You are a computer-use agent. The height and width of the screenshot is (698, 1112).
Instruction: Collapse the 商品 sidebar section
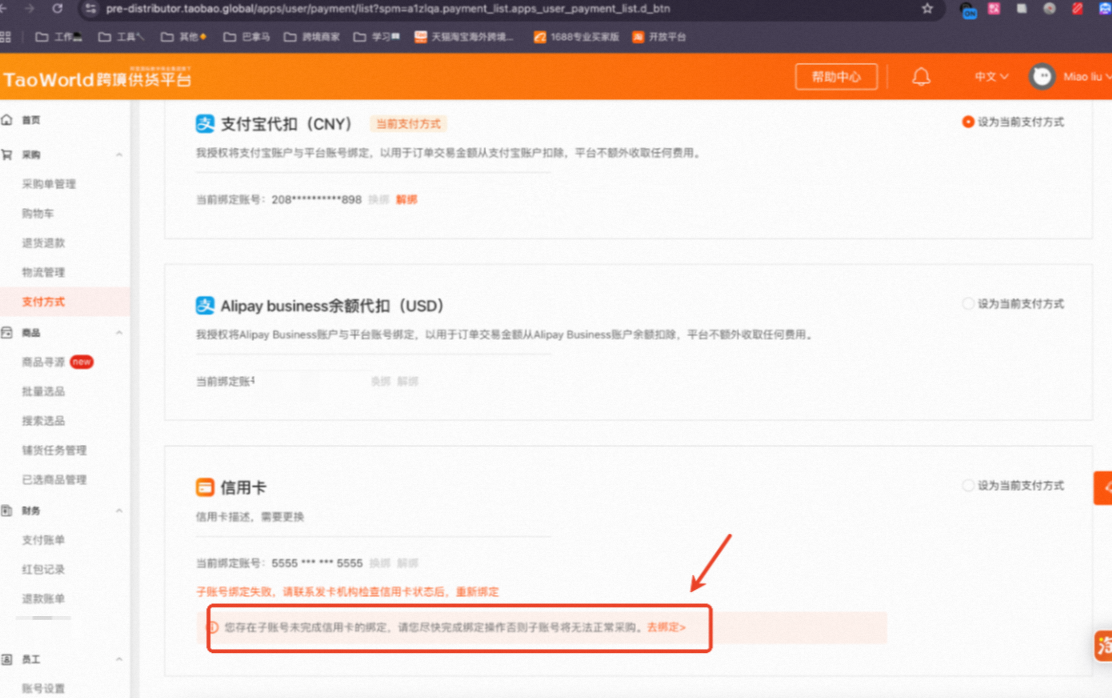(x=119, y=333)
